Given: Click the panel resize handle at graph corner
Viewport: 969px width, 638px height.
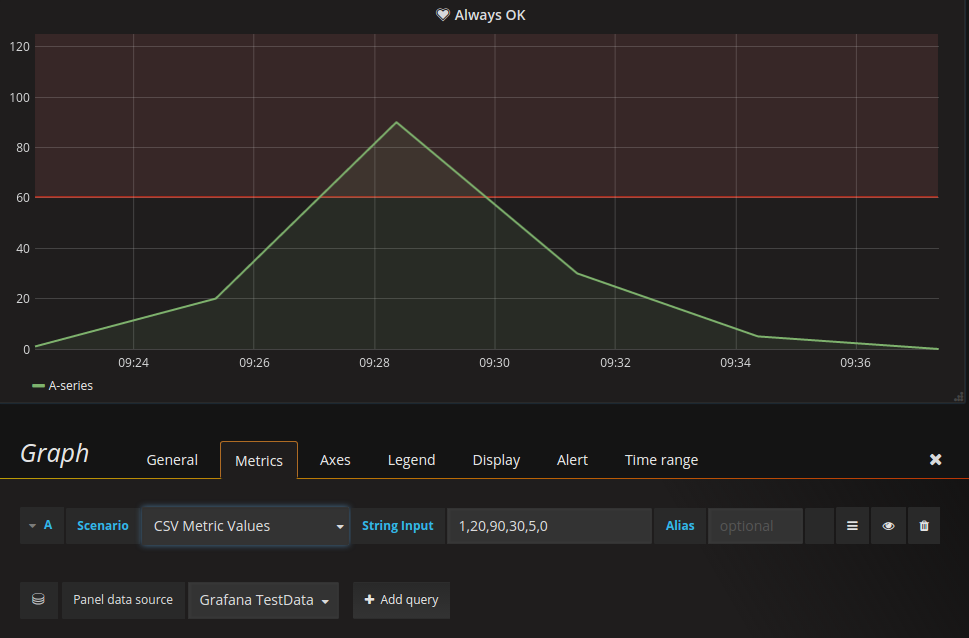Looking at the screenshot, I should coord(959,396).
